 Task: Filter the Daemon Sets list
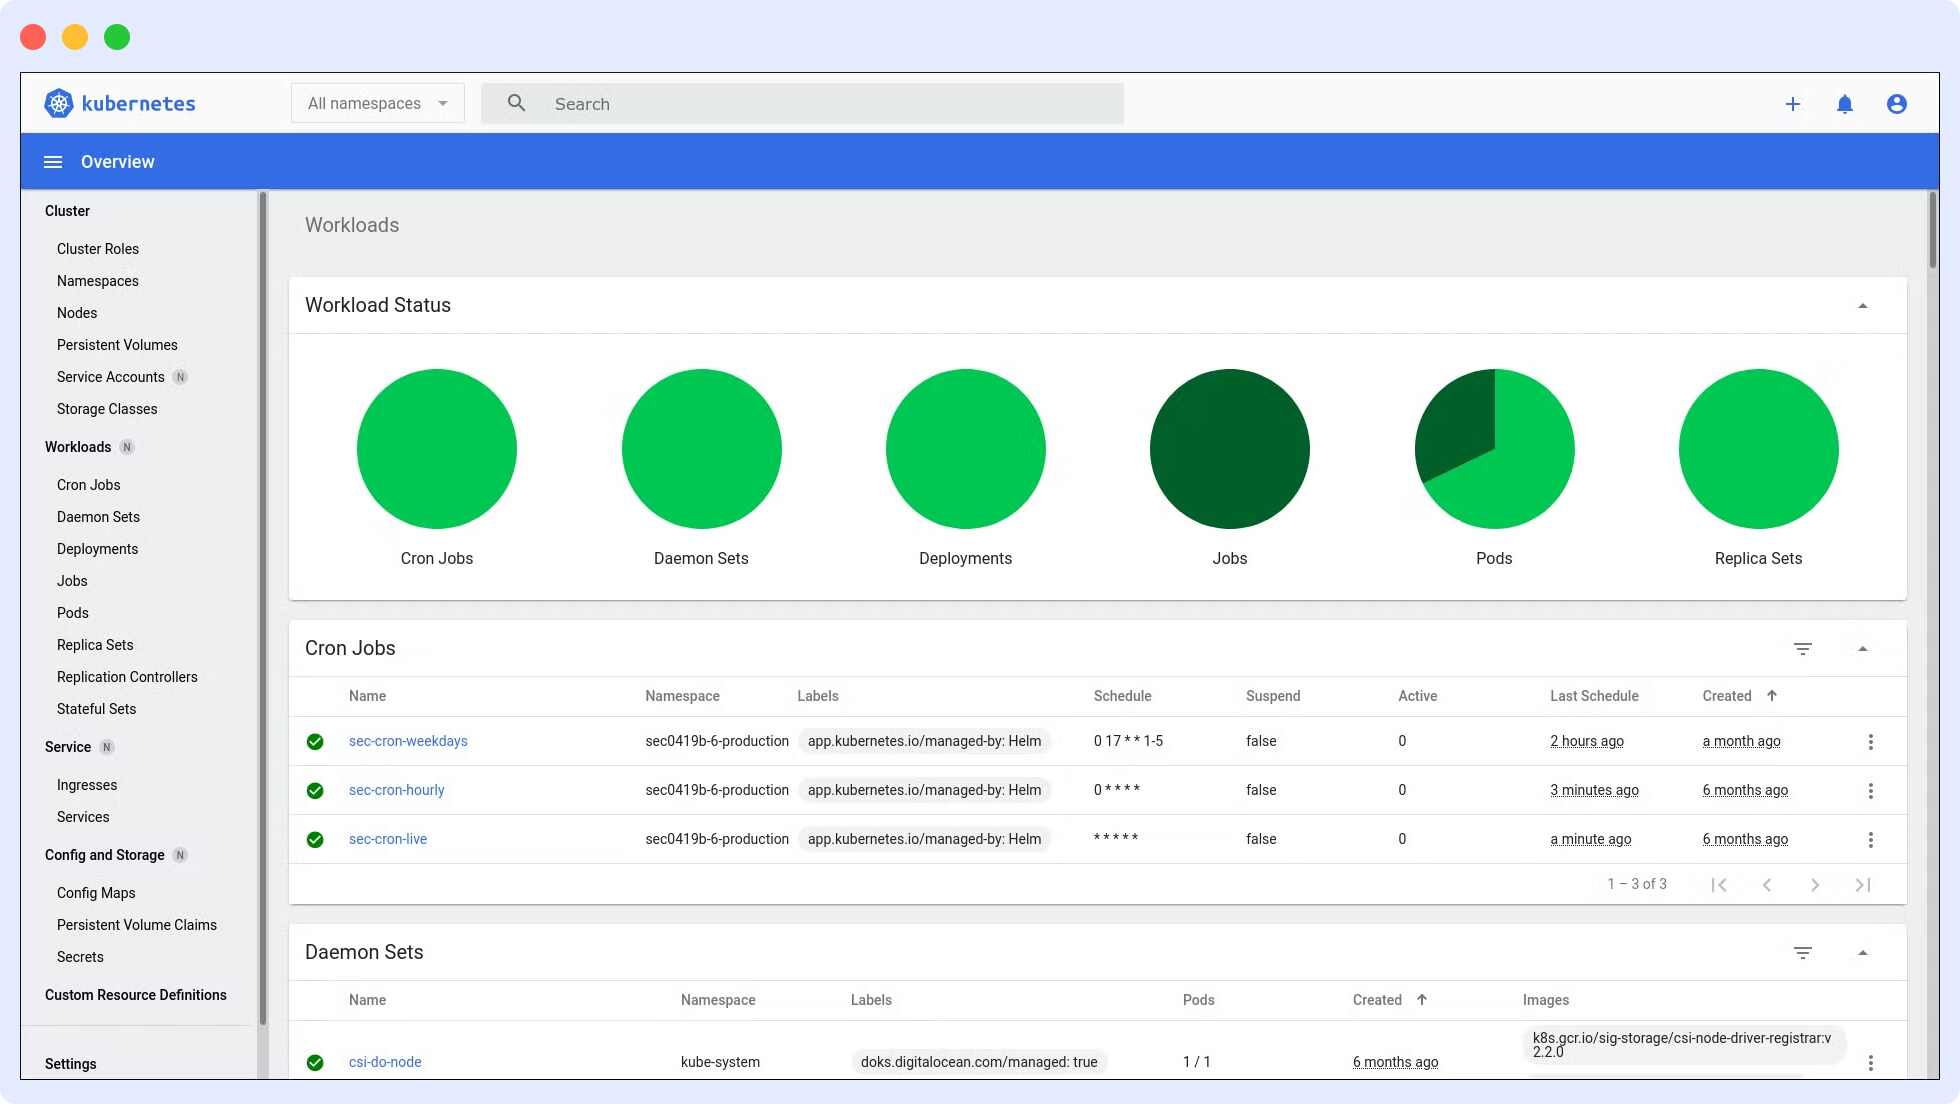tap(1803, 952)
